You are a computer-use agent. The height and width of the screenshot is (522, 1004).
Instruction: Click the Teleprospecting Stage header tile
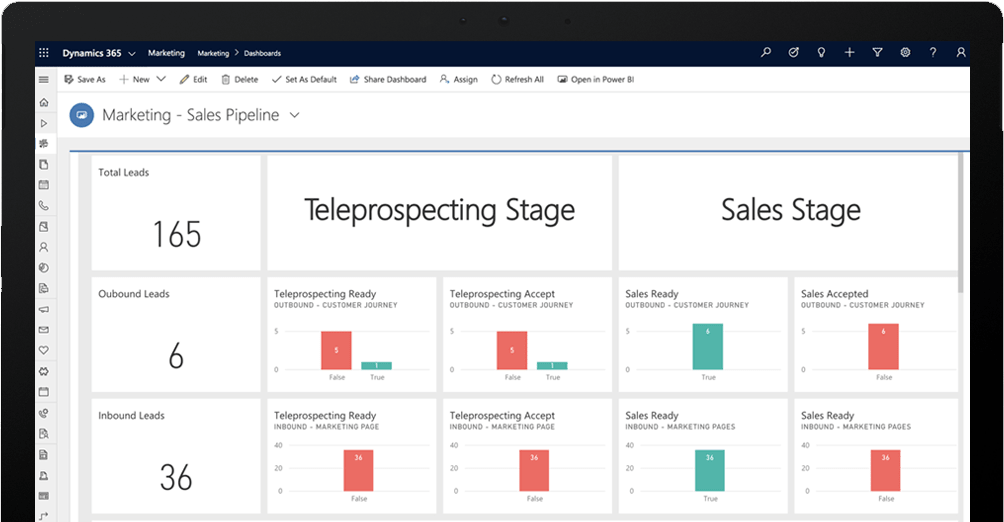tap(439, 213)
